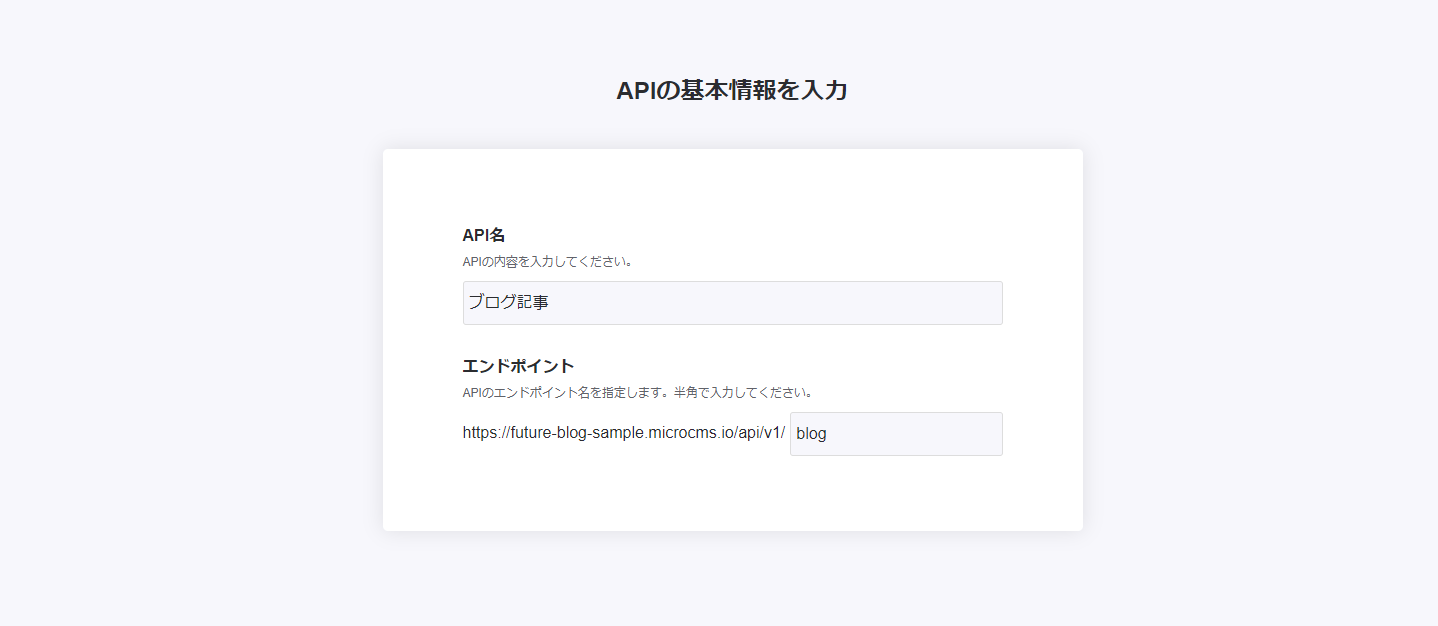Place cursor after blog in endpoint field
Viewport: 1438px width, 626px height.
[x=829, y=434]
